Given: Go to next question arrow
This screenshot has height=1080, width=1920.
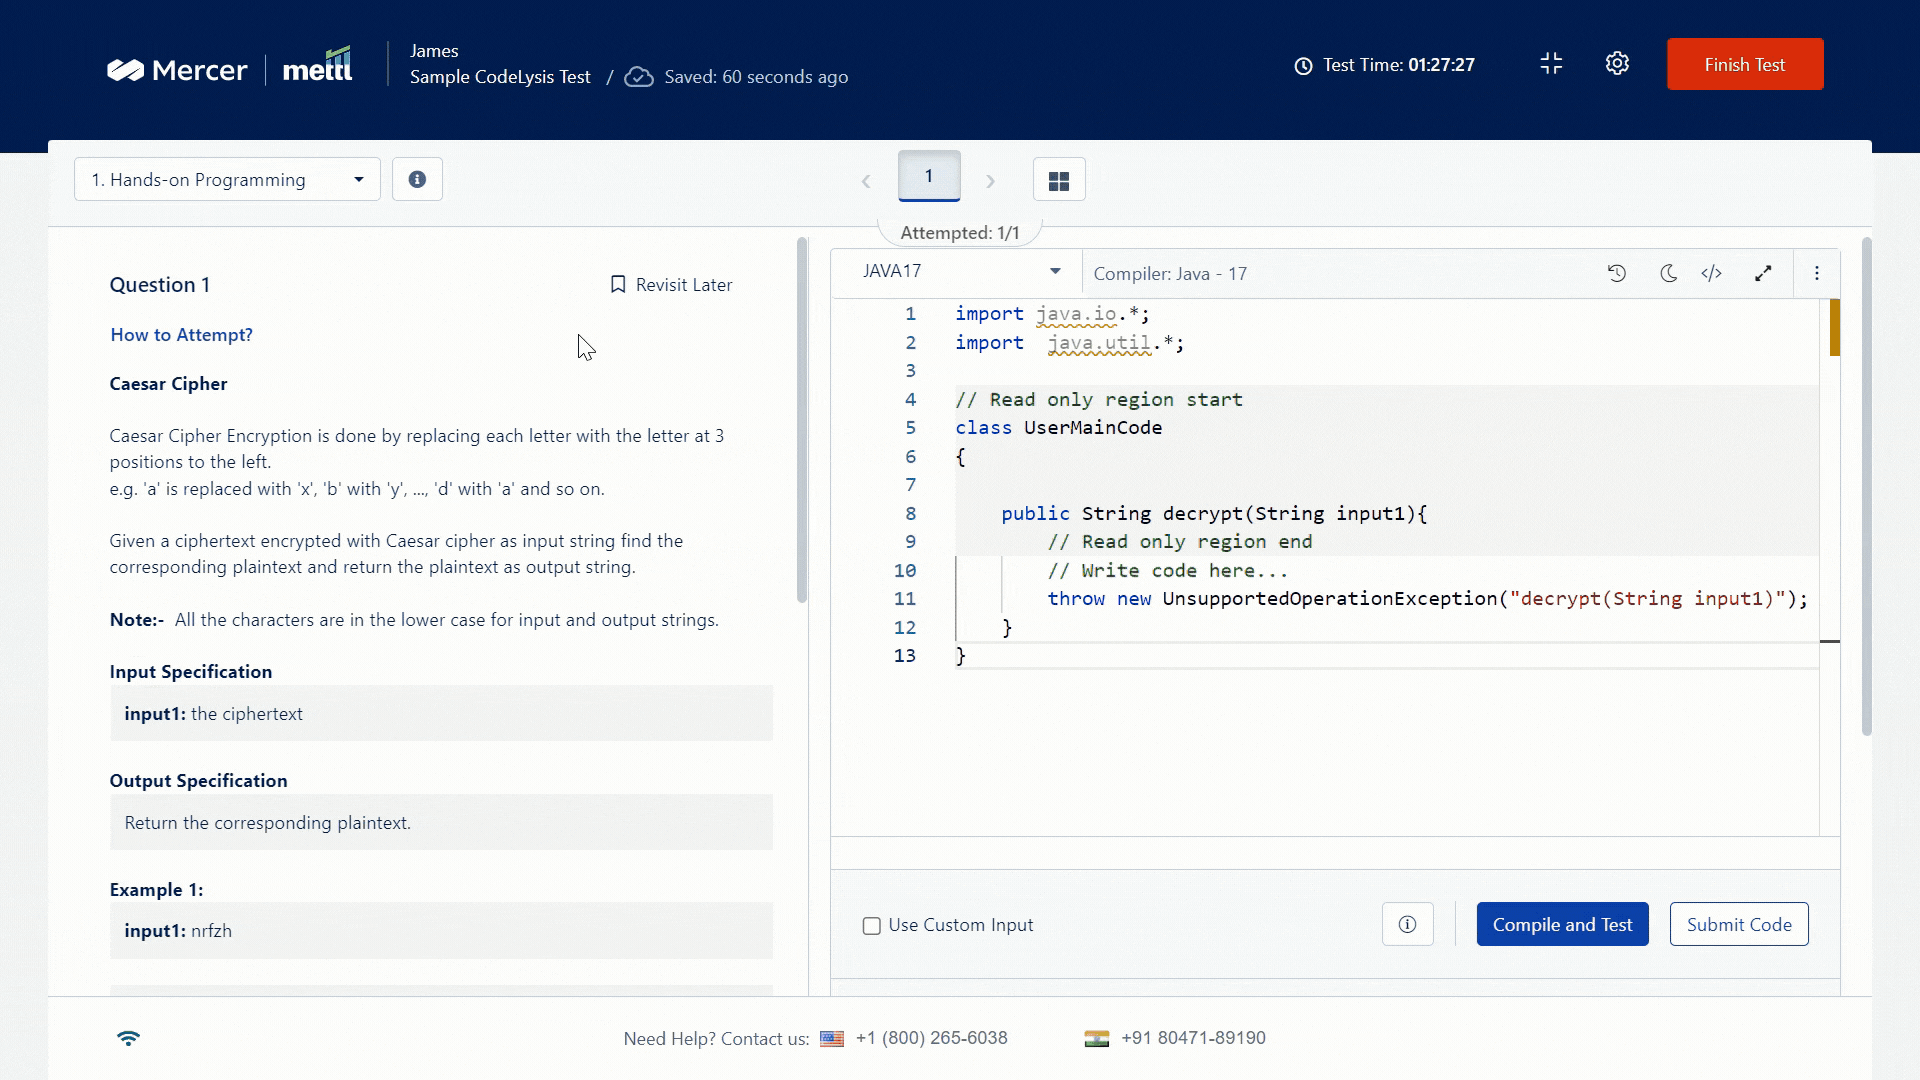Looking at the screenshot, I should tap(990, 181).
